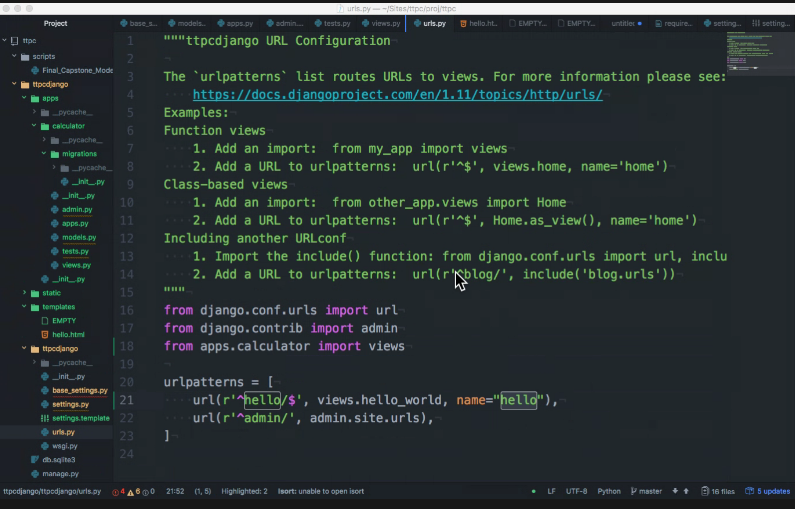Image resolution: width=800 pixels, height=509 pixels.
Task: Collapse the templates folder
Action: [x=24, y=307]
